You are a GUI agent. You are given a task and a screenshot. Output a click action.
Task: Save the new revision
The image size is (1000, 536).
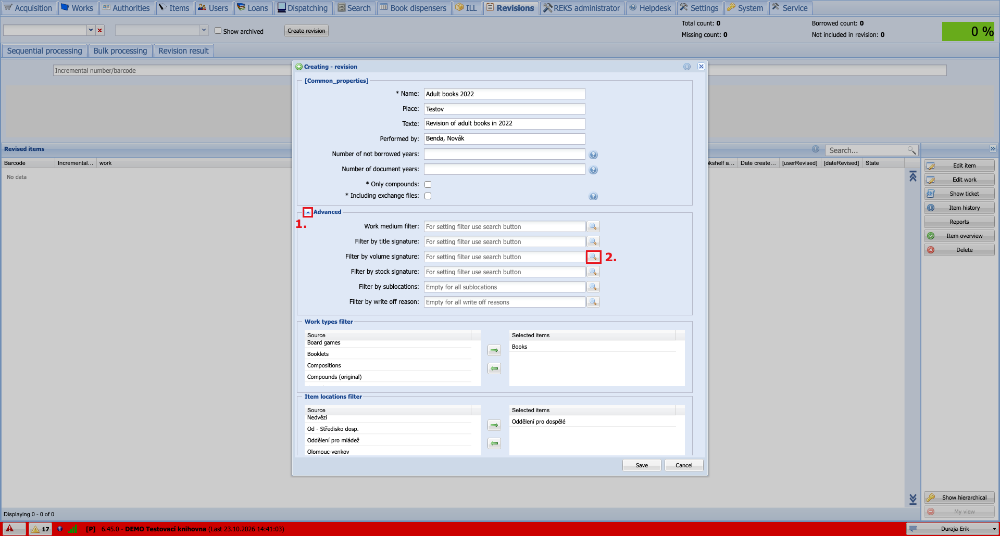pyautogui.click(x=642, y=465)
